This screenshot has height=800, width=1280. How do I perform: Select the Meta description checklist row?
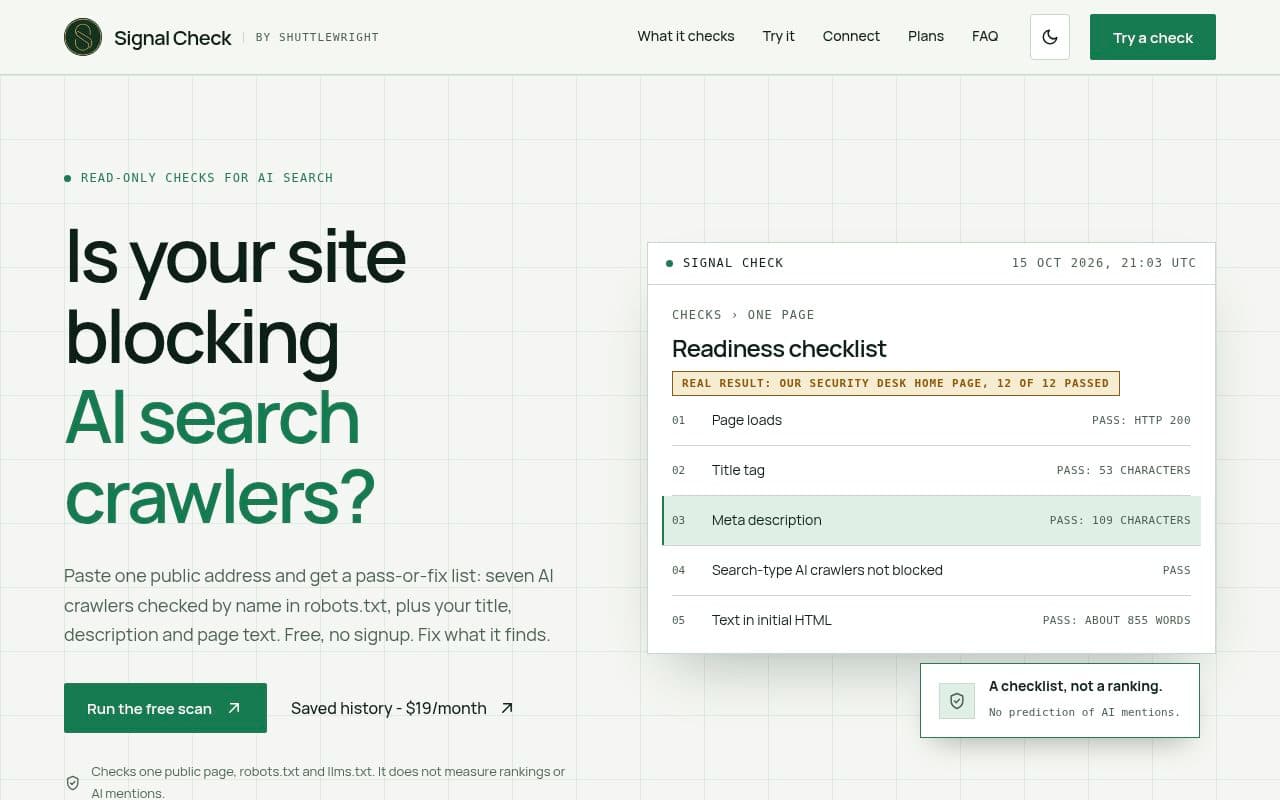point(931,520)
